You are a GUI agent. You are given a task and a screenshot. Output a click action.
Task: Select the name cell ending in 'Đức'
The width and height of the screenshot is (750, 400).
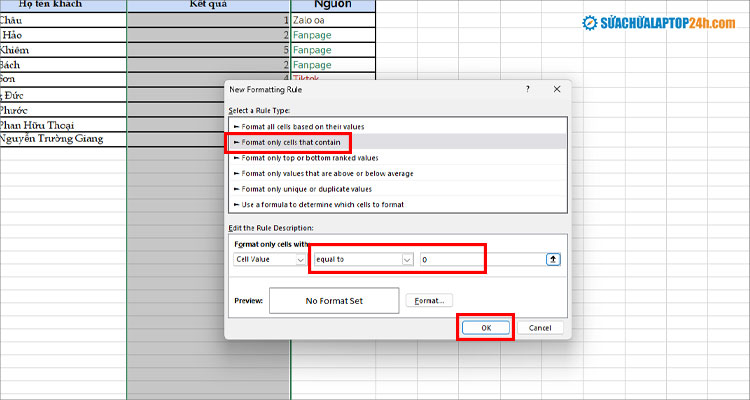tap(63, 95)
